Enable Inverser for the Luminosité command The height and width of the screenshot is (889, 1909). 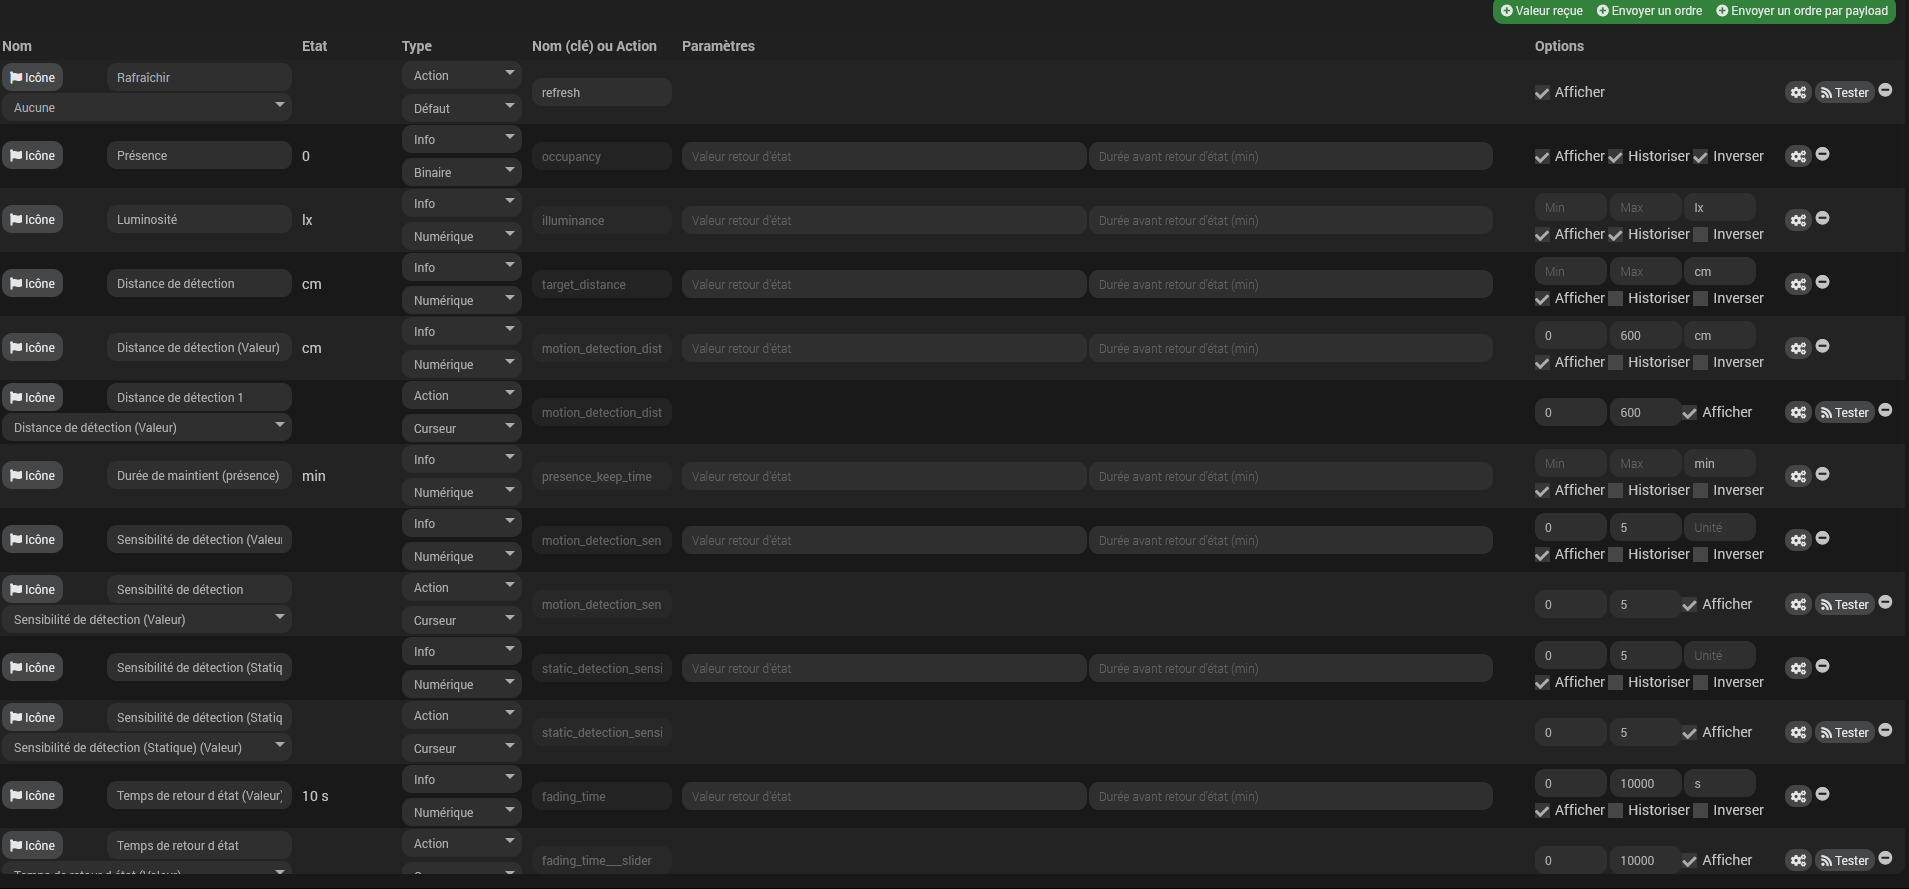coord(1700,235)
